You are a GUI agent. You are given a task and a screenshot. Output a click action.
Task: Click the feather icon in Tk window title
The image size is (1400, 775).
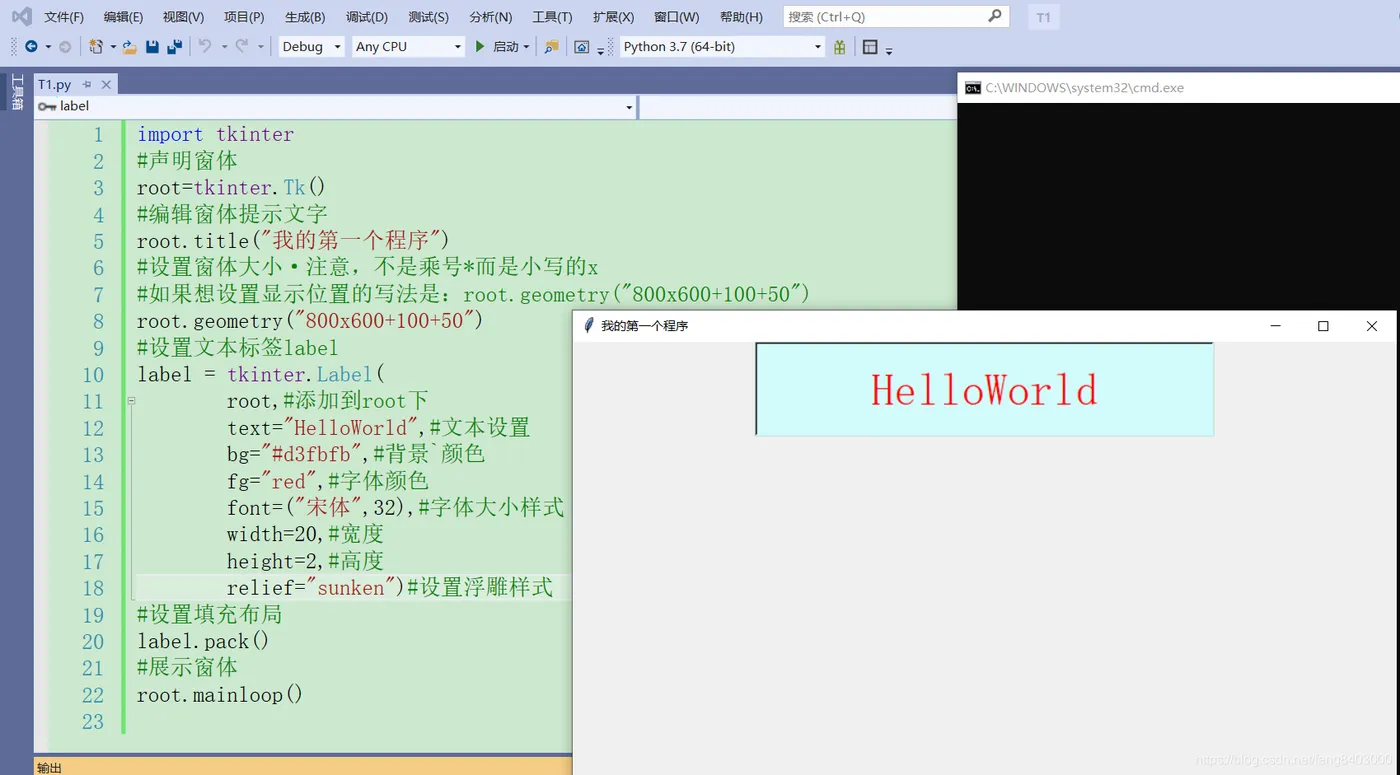[x=589, y=326]
